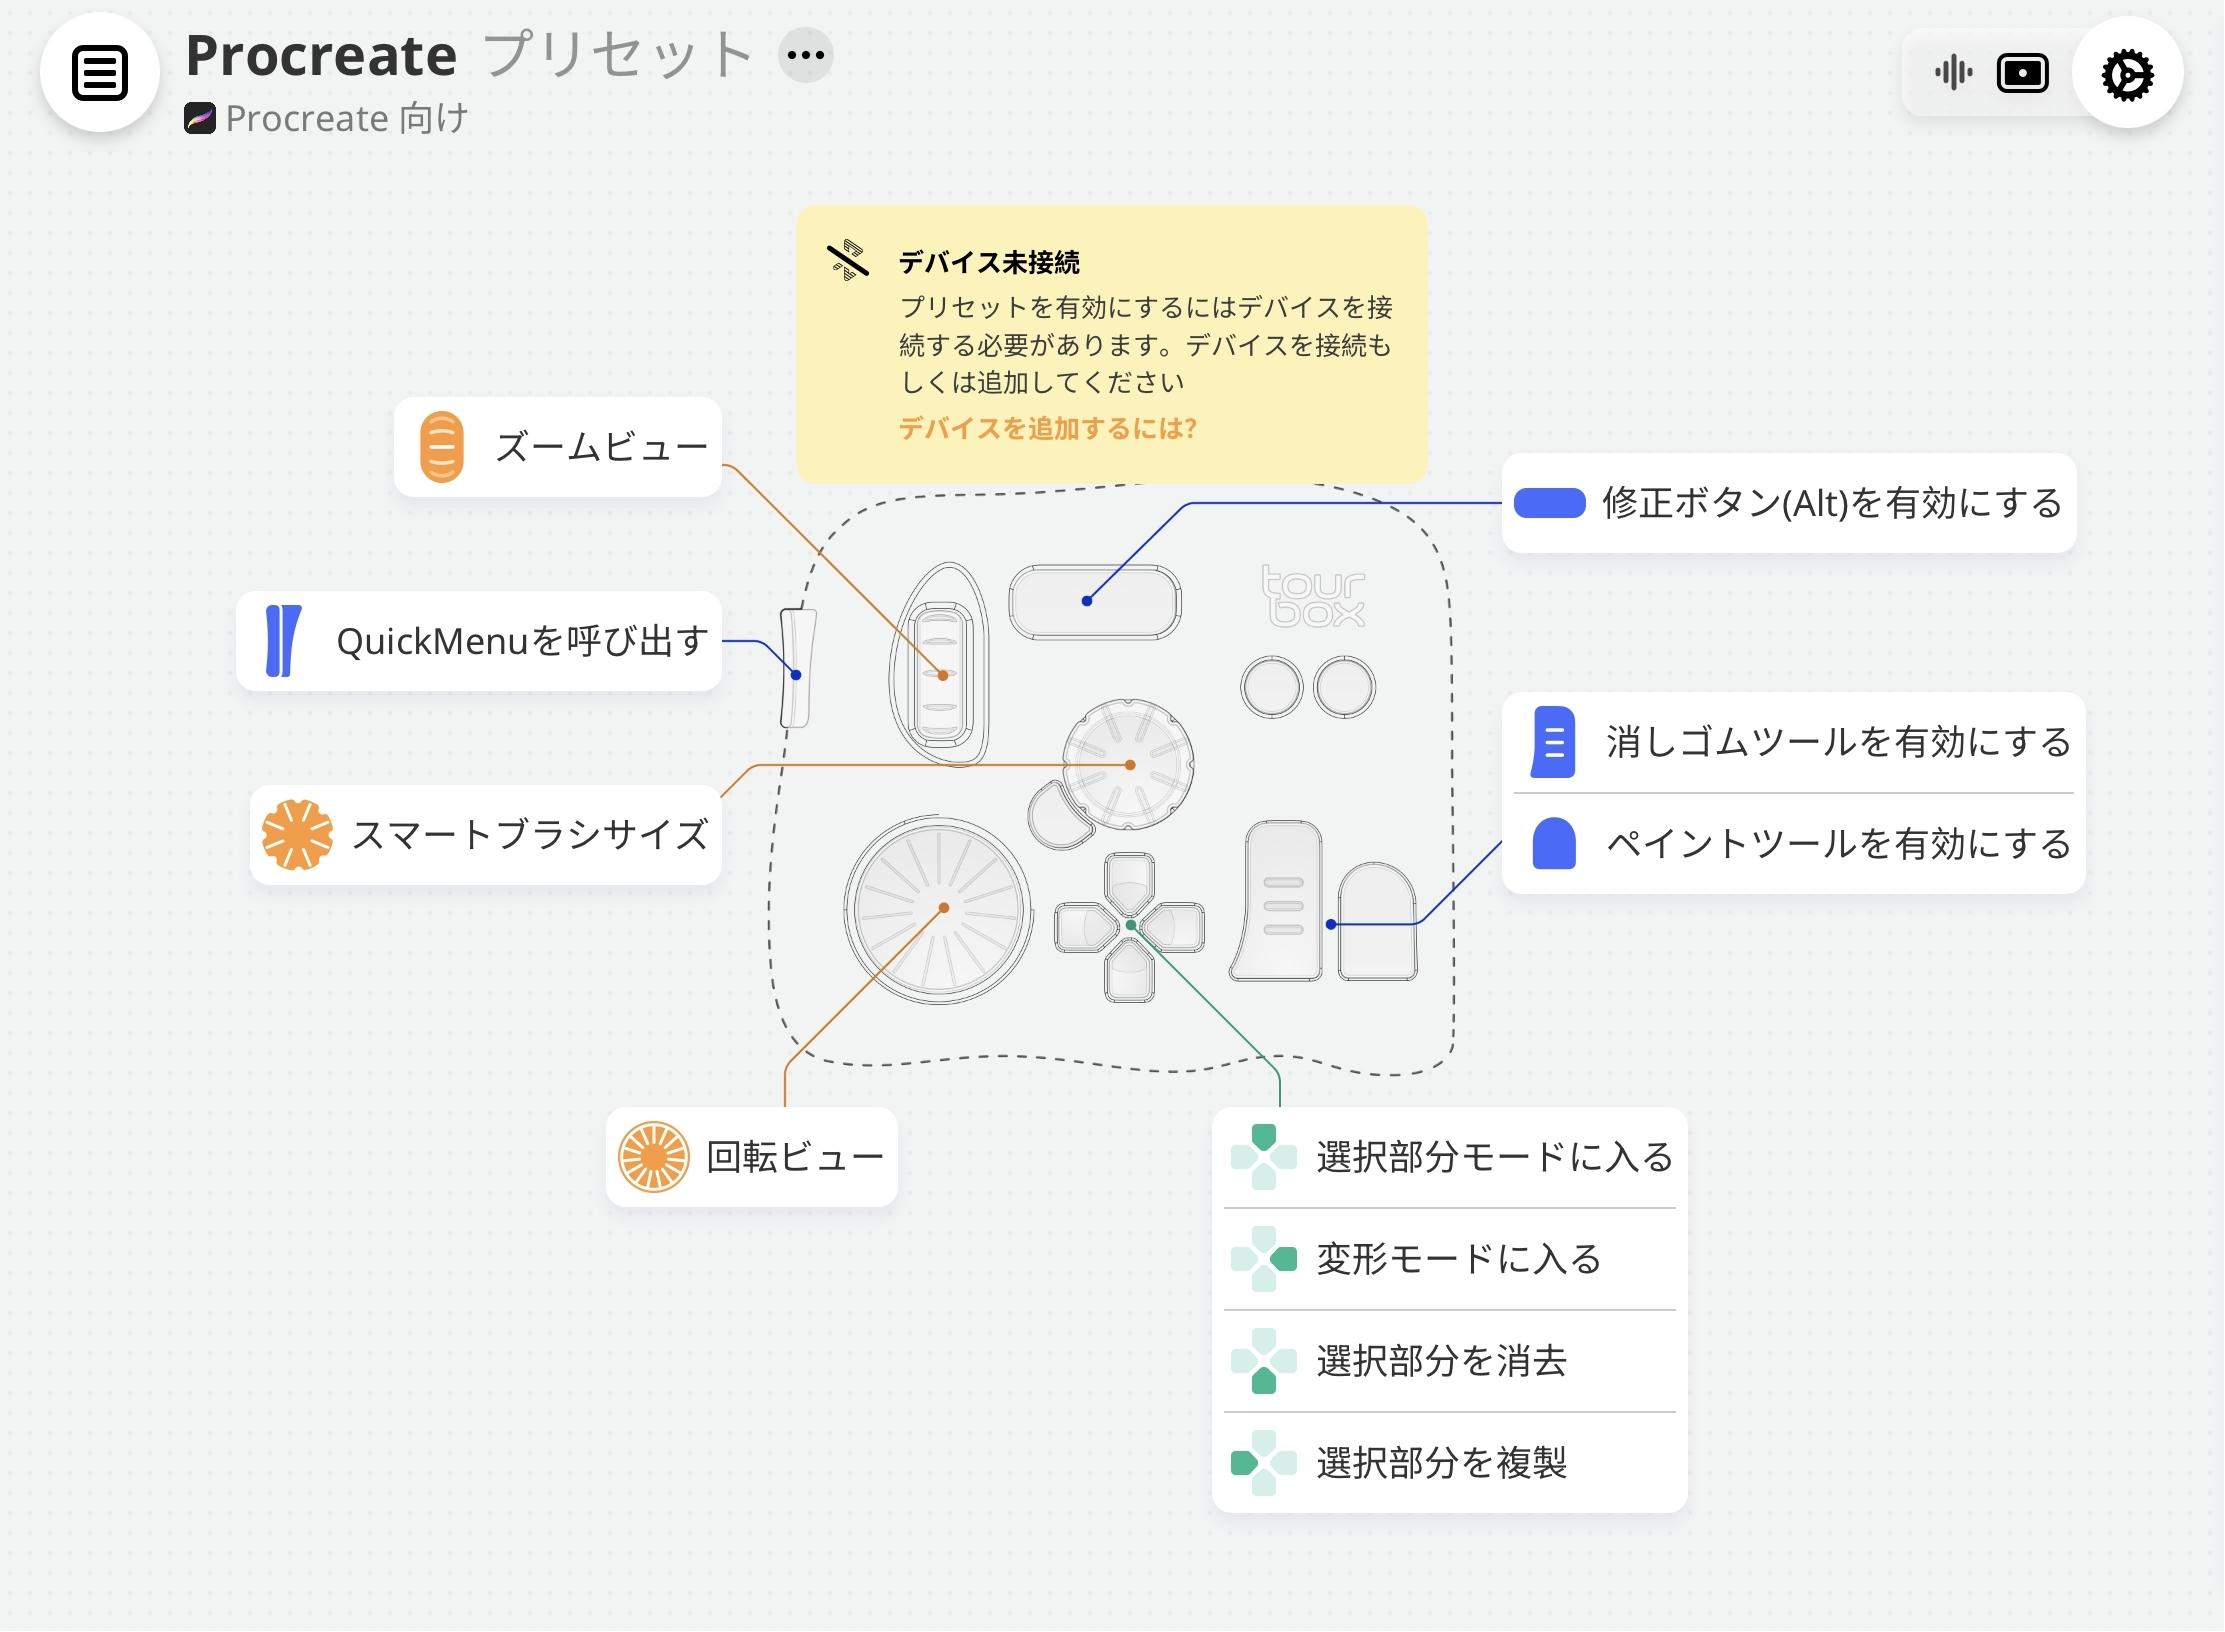
Task: Select 修正ボタン(Alt)を有効にする label
Action: tap(1832, 503)
